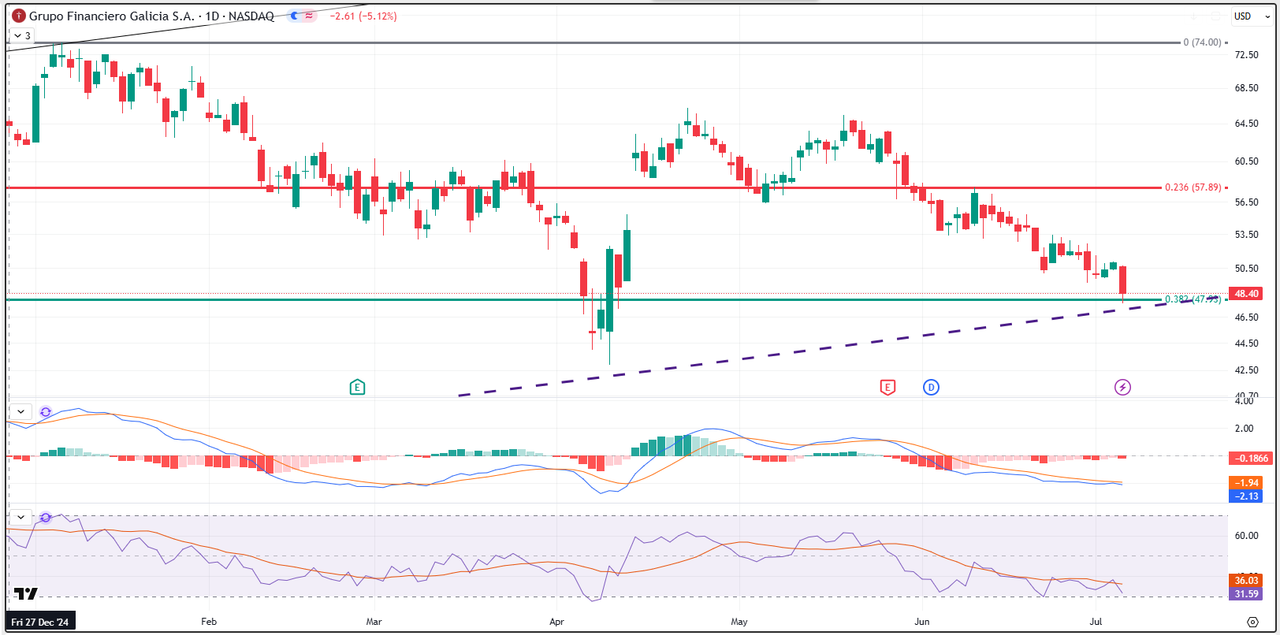Click the blue moon extended-hours session icon
The height and width of the screenshot is (635, 1280).
point(294,16)
